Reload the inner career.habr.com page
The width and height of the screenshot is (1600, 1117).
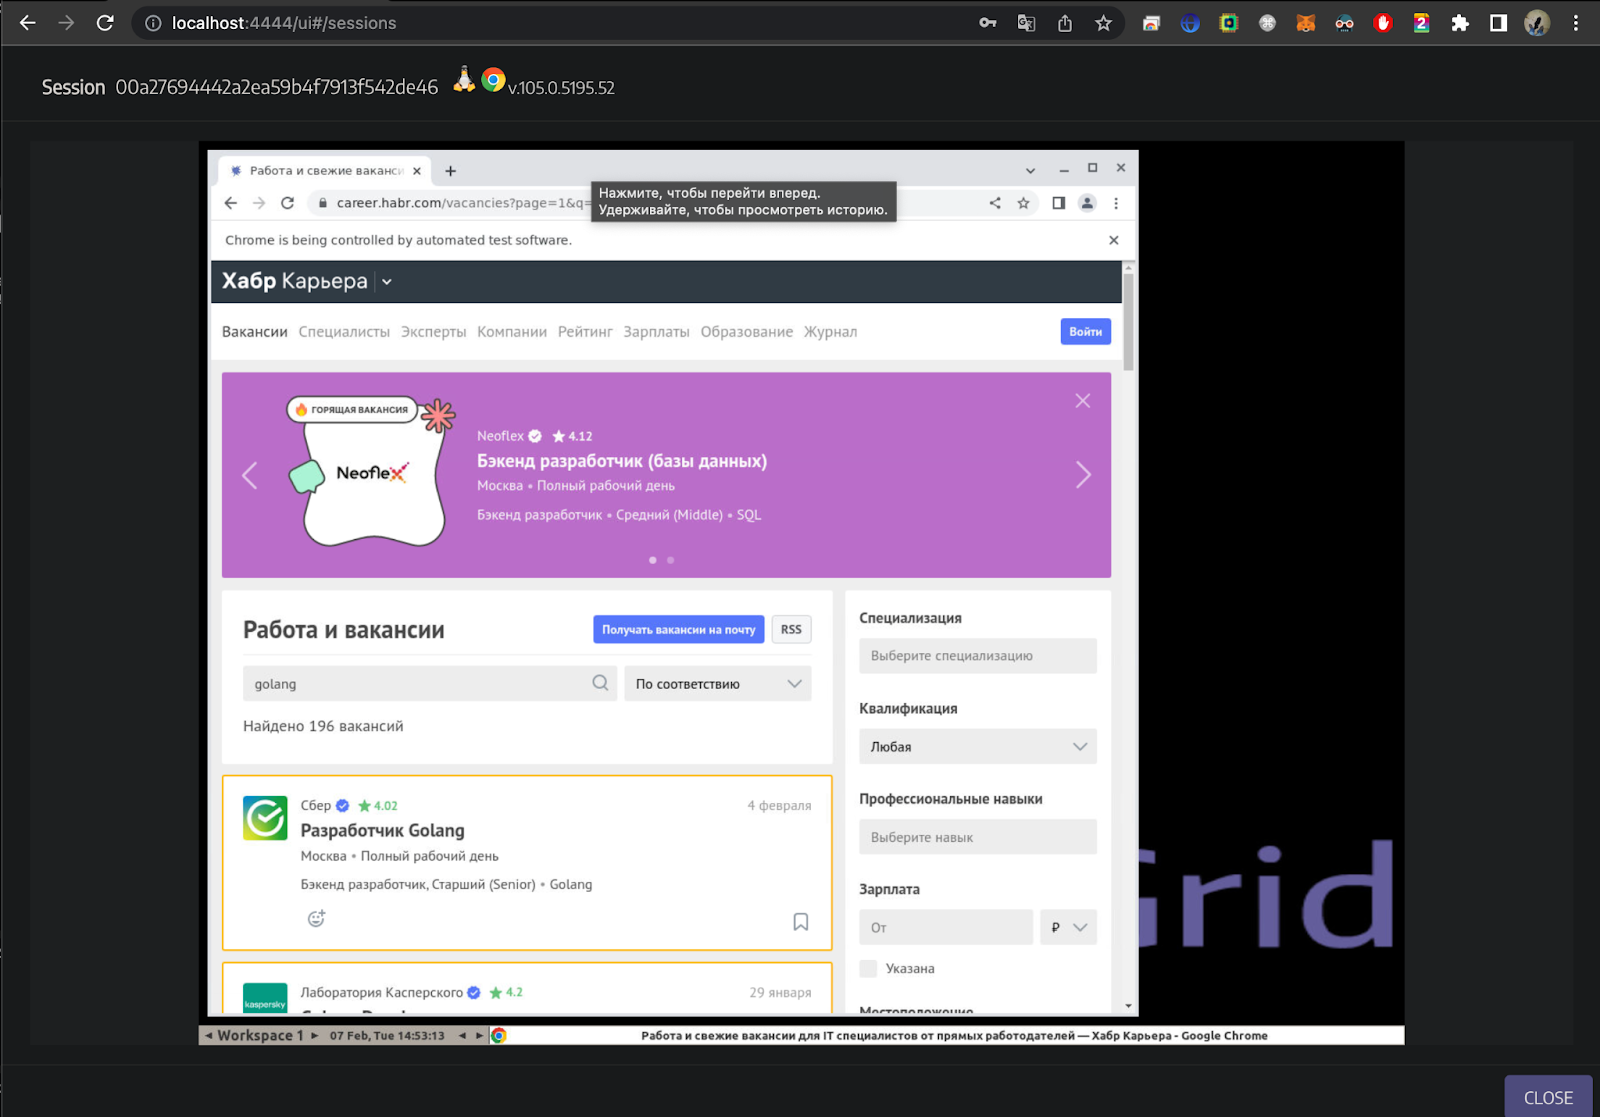(x=287, y=203)
